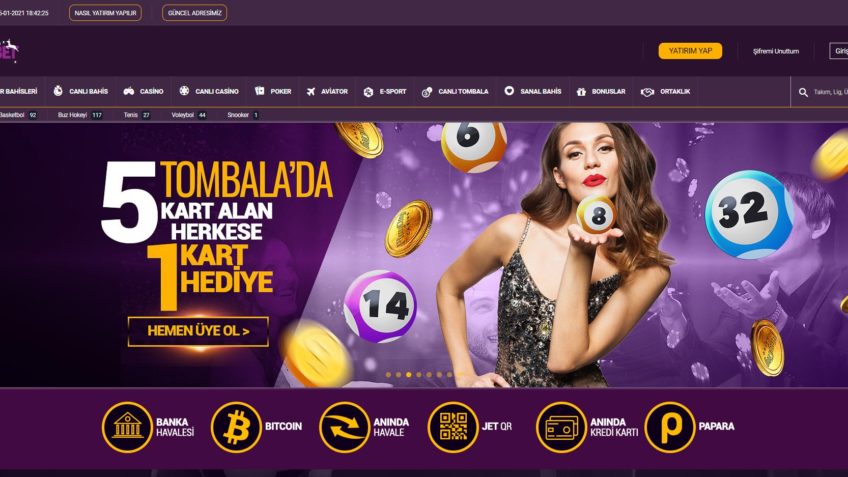The image size is (848, 477).
Task: Open the Güncel Adresimiz button
Action: 195,13
